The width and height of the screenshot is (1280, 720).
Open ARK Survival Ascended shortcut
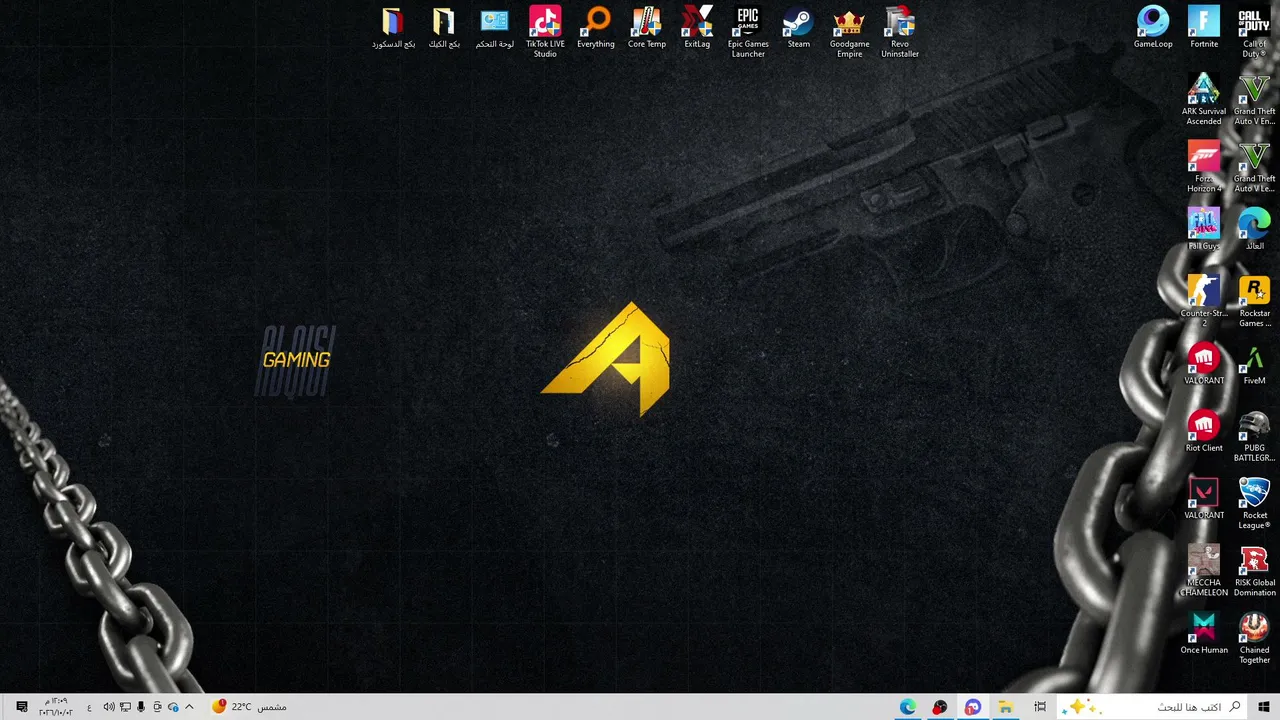click(x=1204, y=99)
